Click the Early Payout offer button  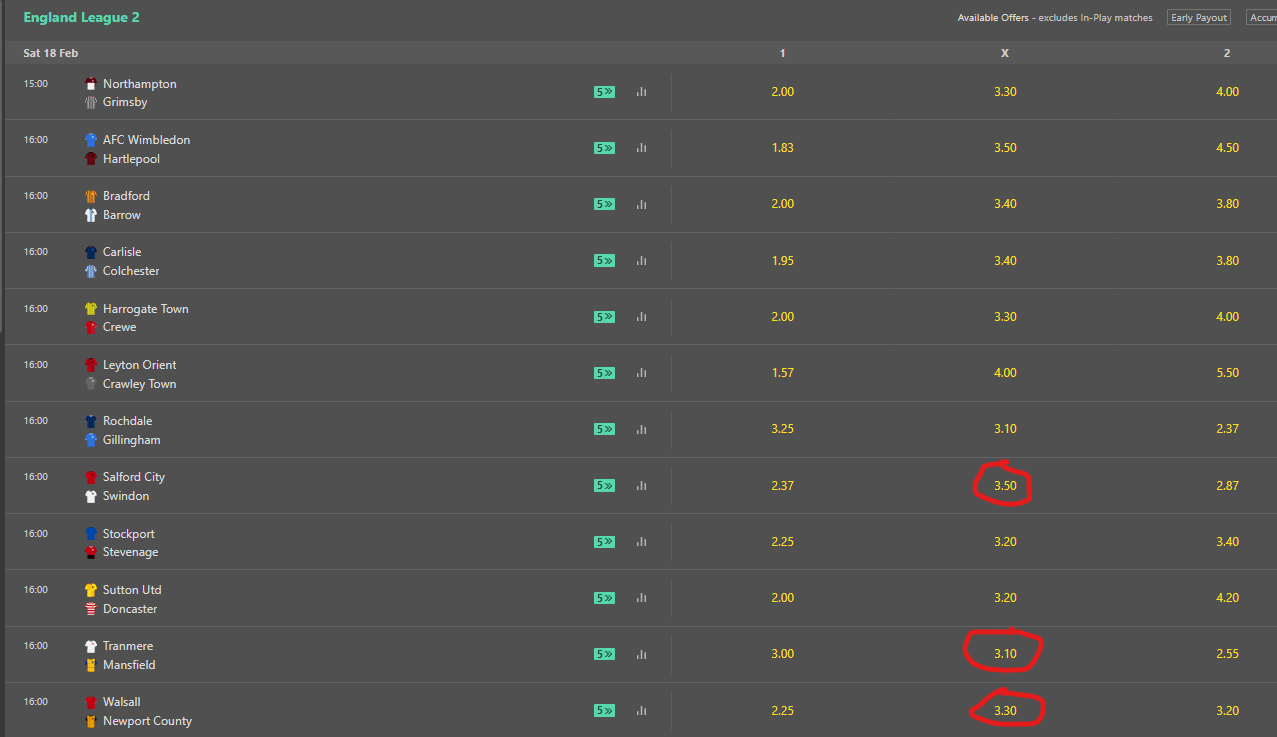(x=1199, y=18)
